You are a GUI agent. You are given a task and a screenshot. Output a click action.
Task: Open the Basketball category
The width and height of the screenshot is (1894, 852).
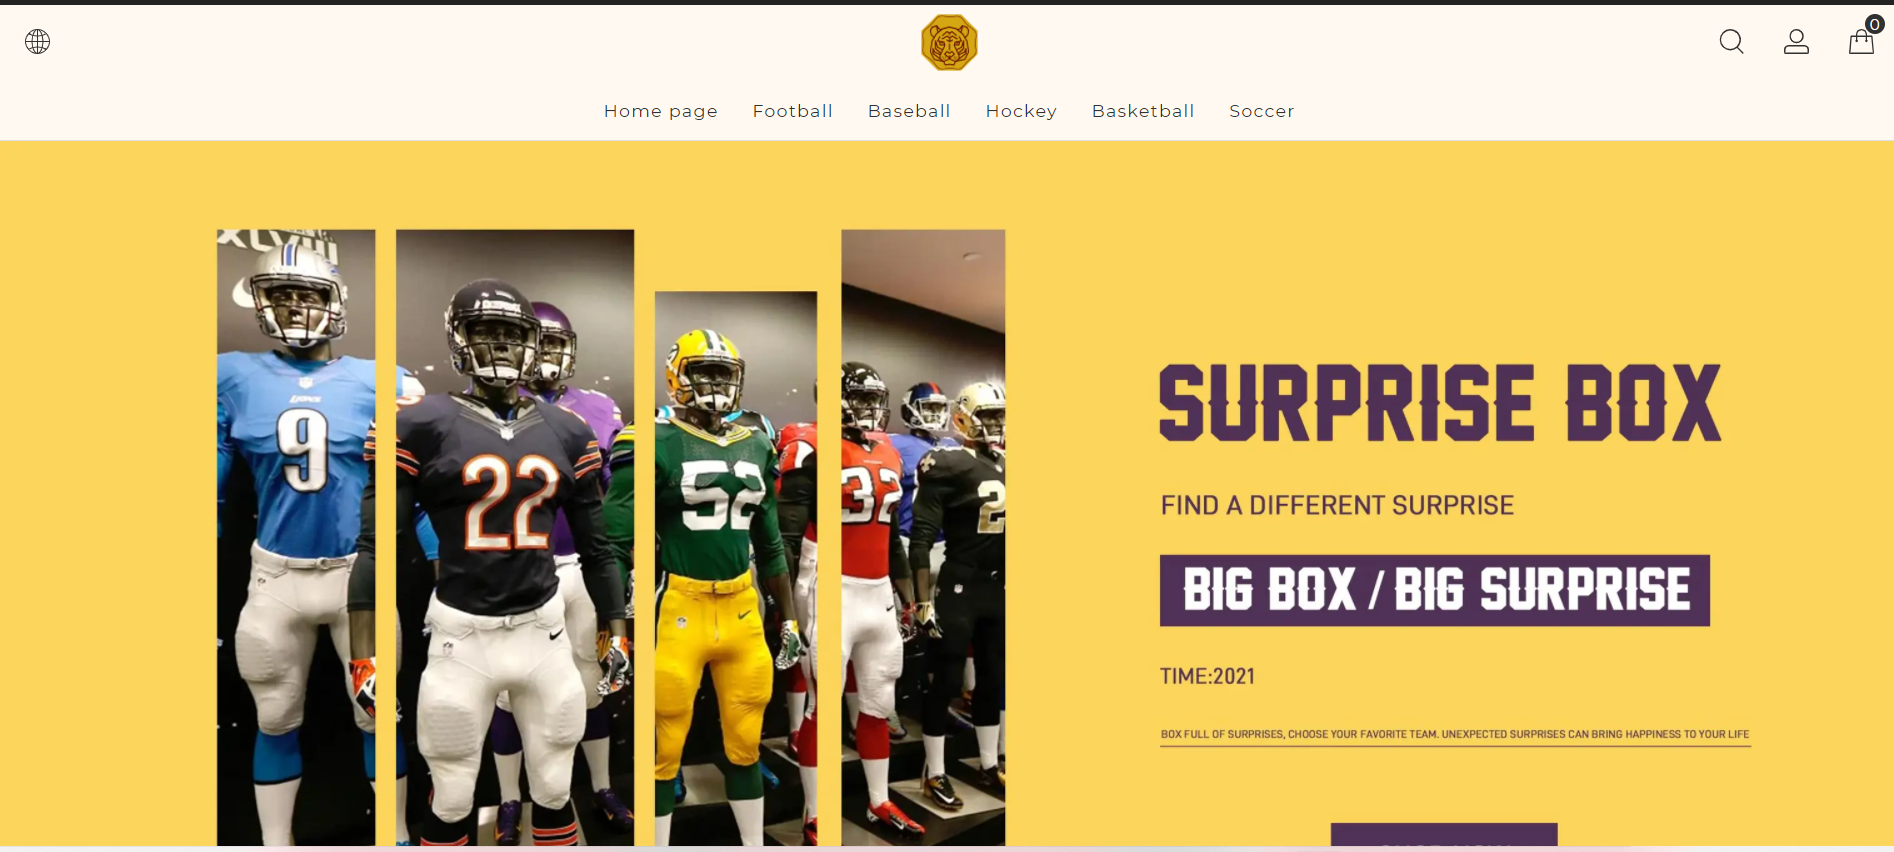[x=1143, y=111]
